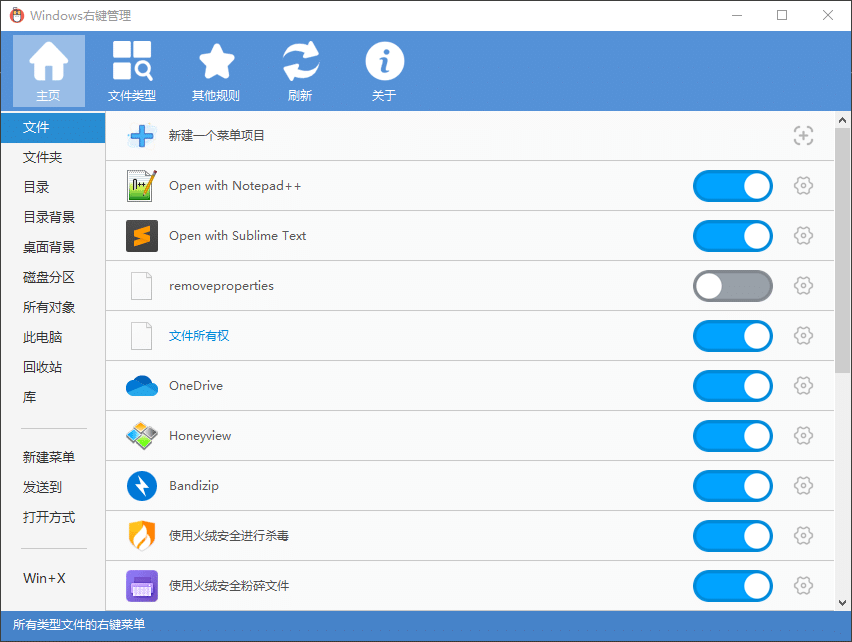The height and width of the screenshot is (642, 852).
Task: Turn off the Bandizip toggle switch
Action: (x=733, y=486)
